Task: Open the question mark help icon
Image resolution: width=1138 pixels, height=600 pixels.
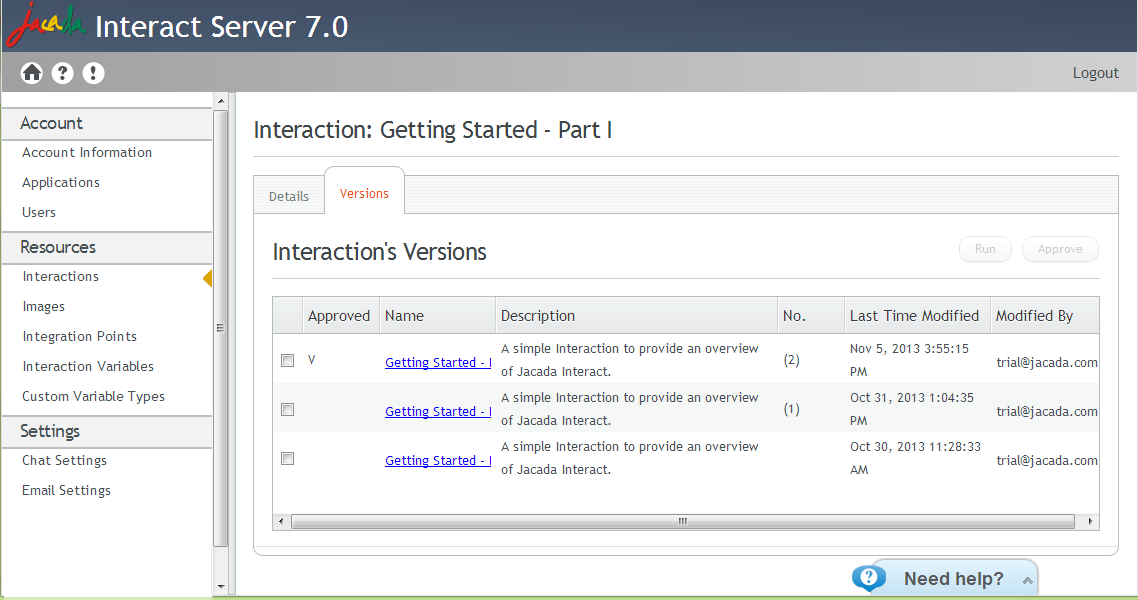Action: point(62,73)
